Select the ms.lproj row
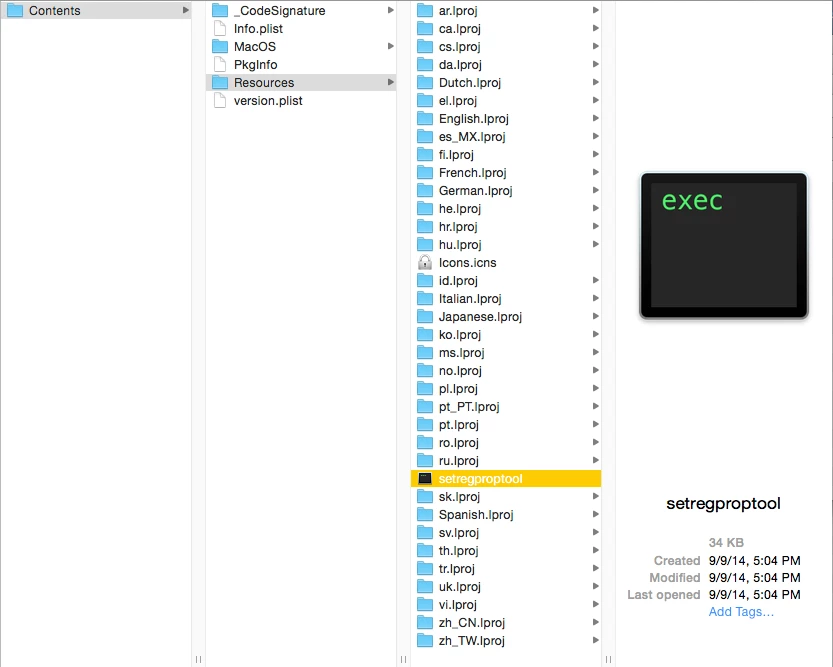The image size is (833, 667). [x=506, y=353]
